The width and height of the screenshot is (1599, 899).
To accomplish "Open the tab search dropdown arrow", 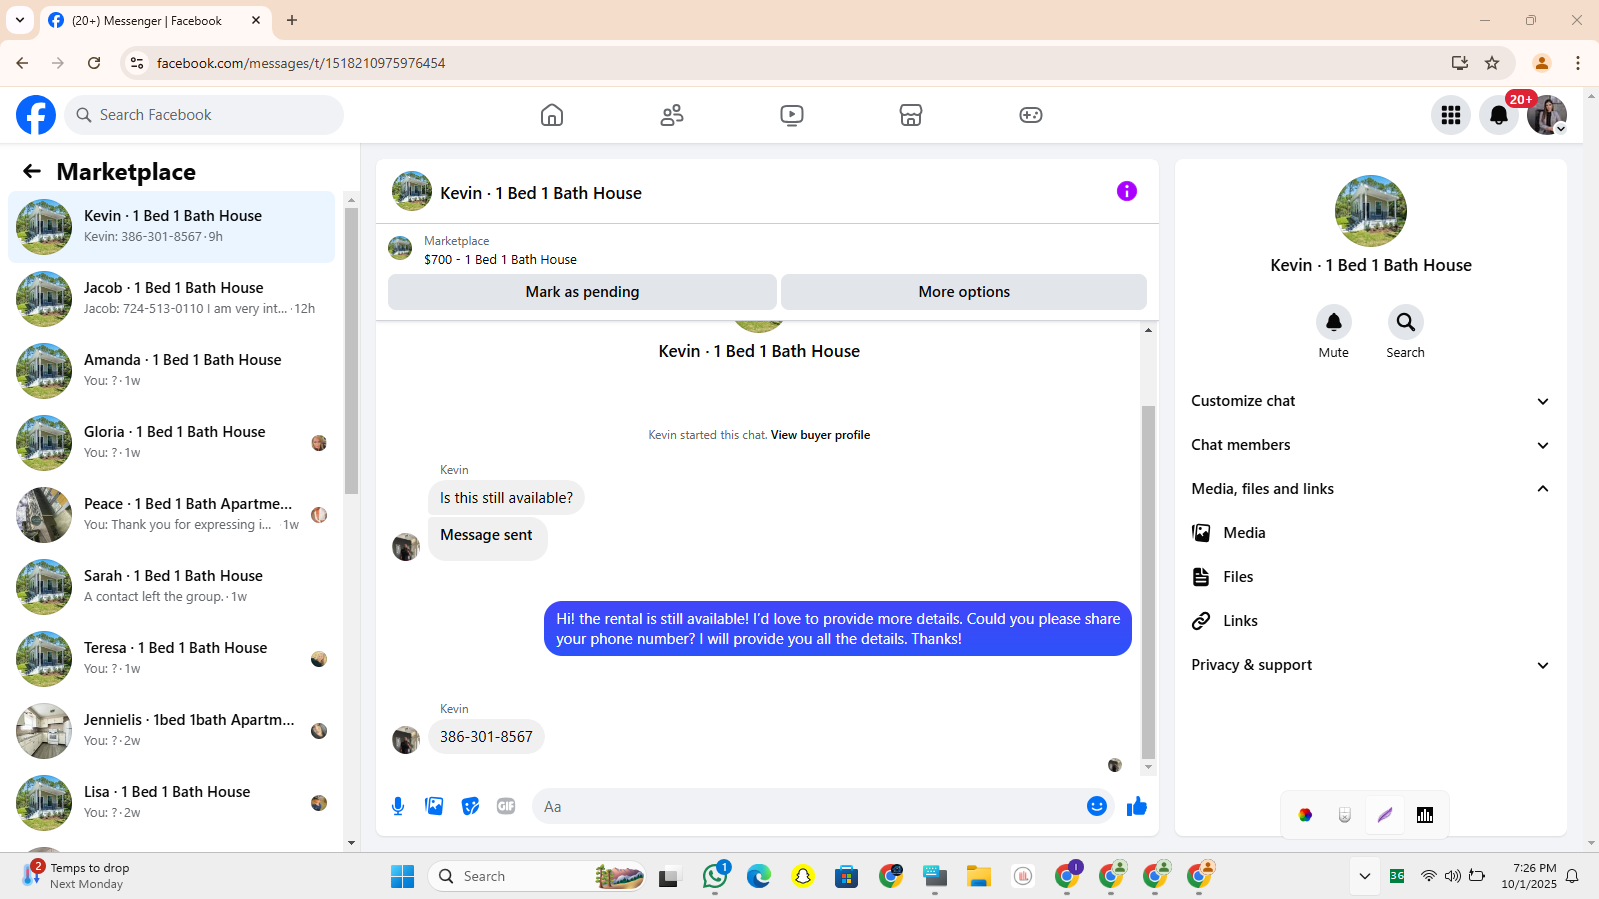I will 20,20.
